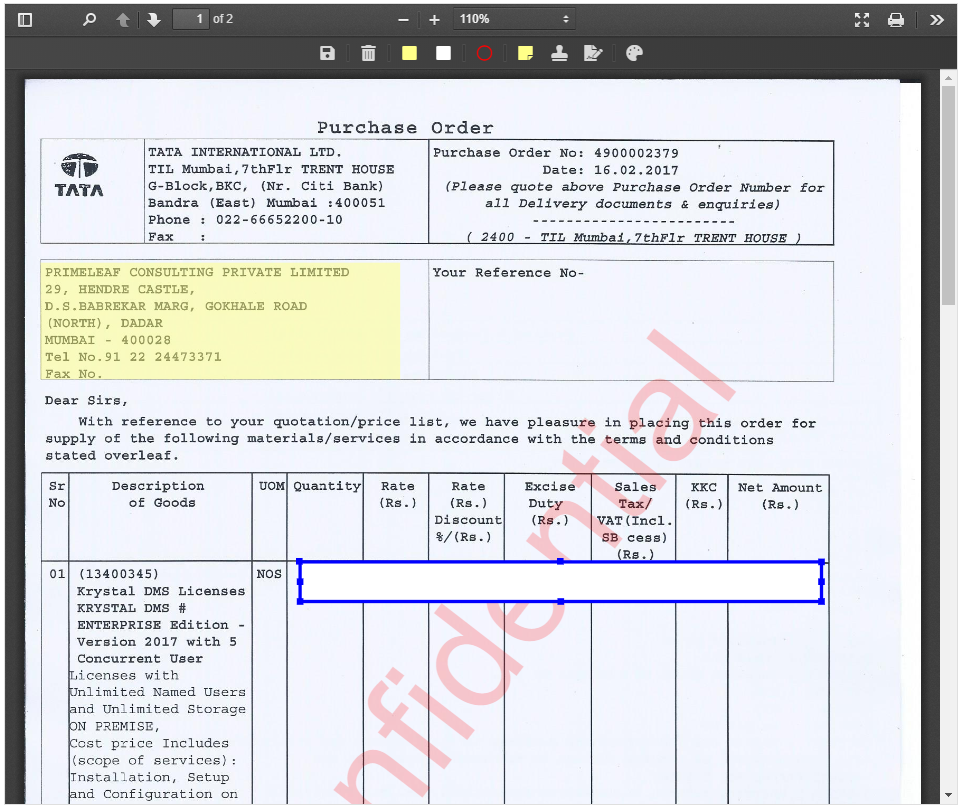Click the 'Date: 16.02.2017' text

[610, 170]
